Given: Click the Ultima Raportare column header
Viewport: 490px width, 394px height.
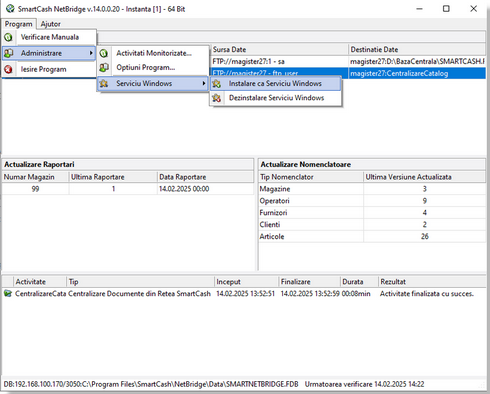Looking at the screenshot, I should 113,177.
